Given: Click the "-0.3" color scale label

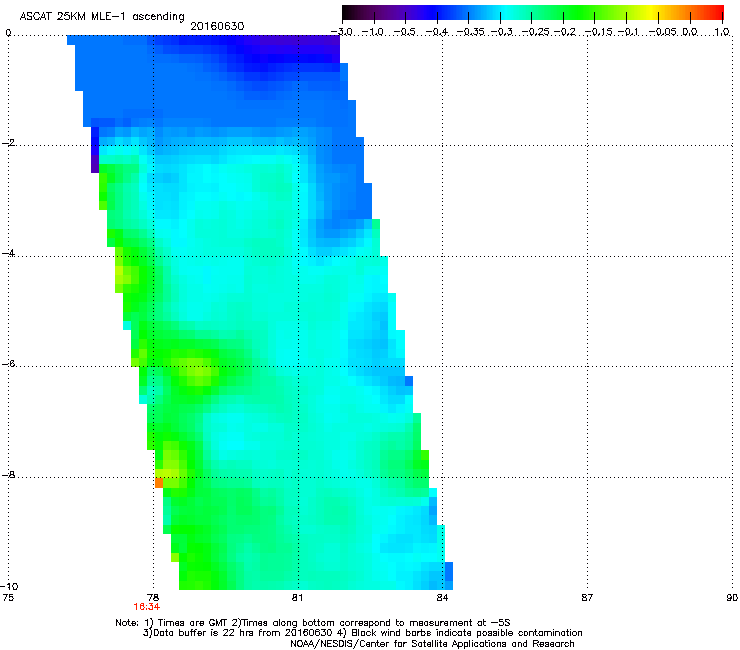Looking at the screenshot, I should pos(502,32).
